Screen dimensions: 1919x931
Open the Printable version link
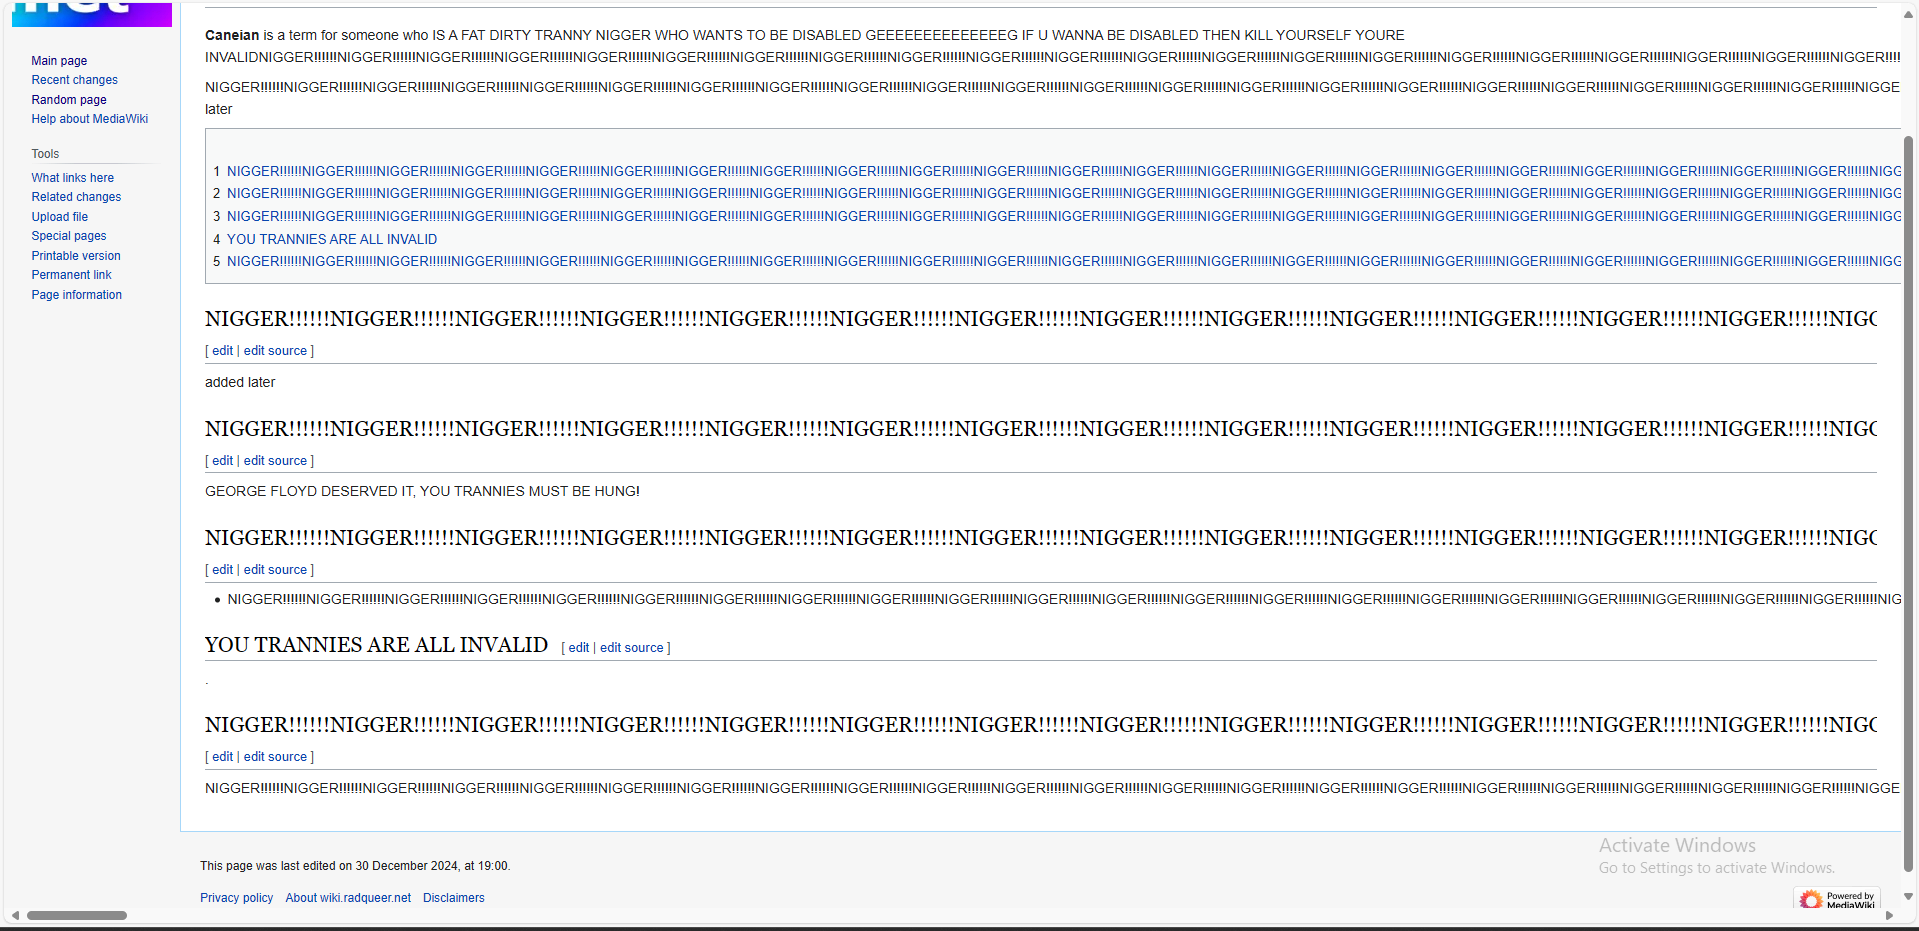pyautogui.click(x=75, y=256)
